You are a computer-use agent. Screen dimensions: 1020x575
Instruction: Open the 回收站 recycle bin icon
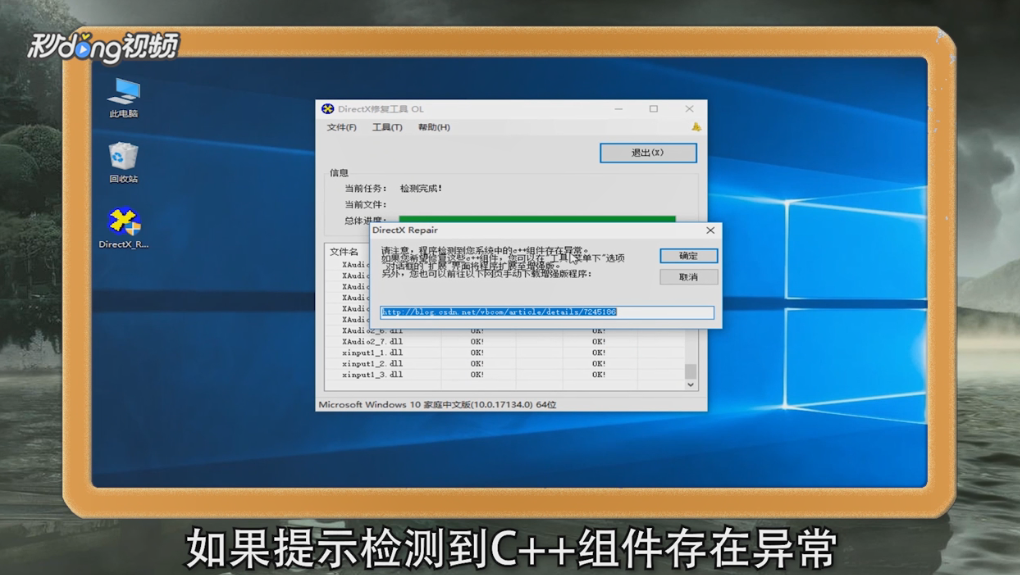124,163
